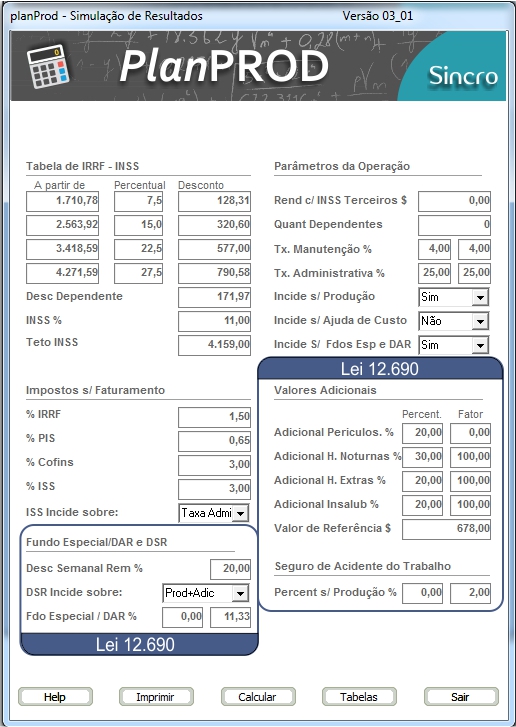Click the first Tx. Administrativa % field
516x727 pixels.
click(434, 273)
